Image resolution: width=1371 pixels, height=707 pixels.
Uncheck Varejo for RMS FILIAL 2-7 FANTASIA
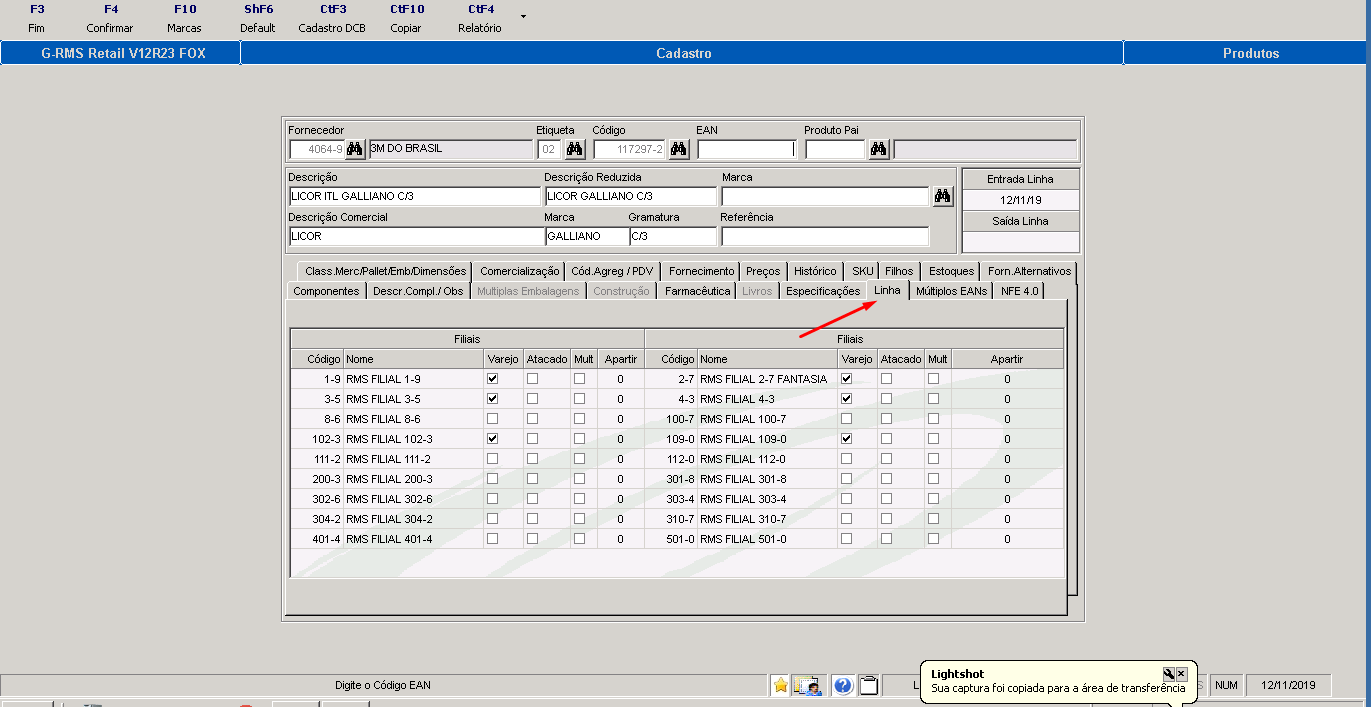pos(846,379)
